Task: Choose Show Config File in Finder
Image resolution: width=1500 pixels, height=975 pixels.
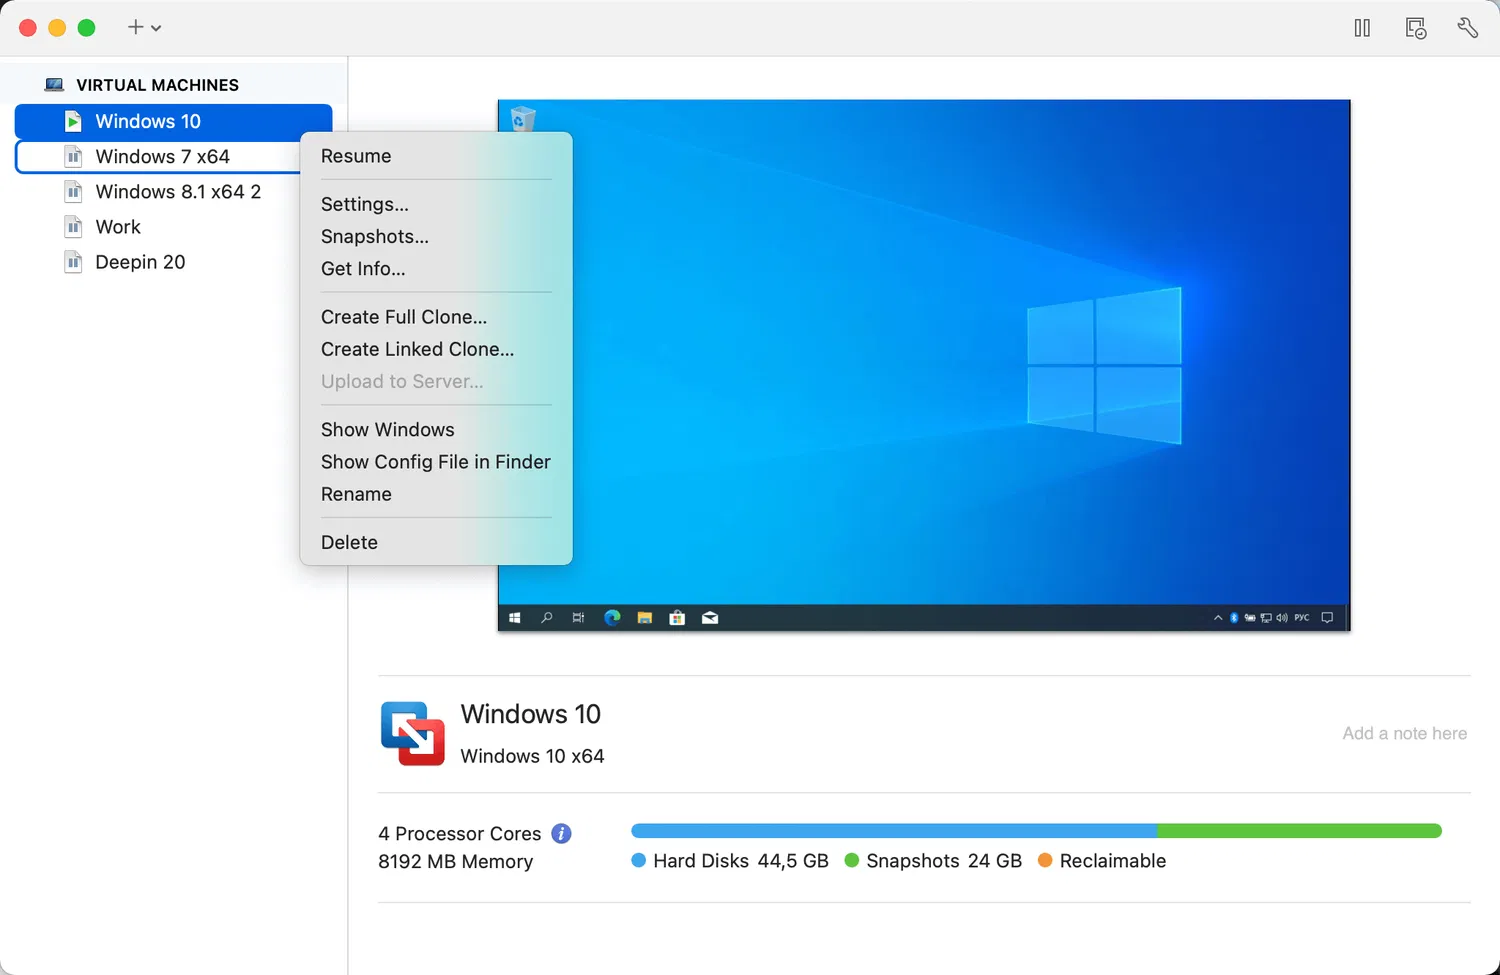Action: (x=436, y=462)
